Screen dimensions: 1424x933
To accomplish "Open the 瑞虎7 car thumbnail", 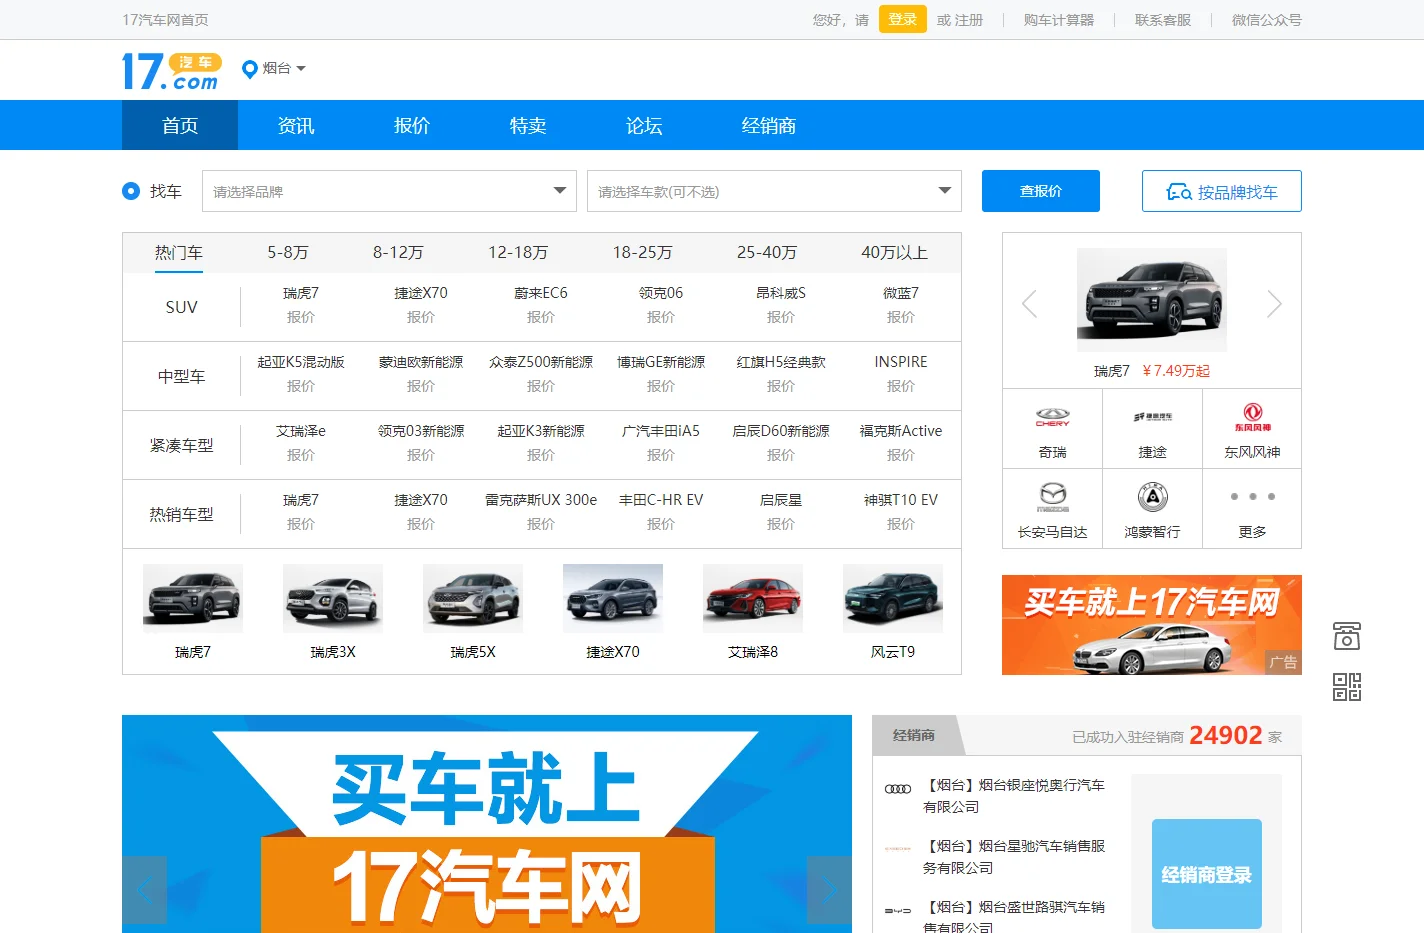I will coord(193,598).
